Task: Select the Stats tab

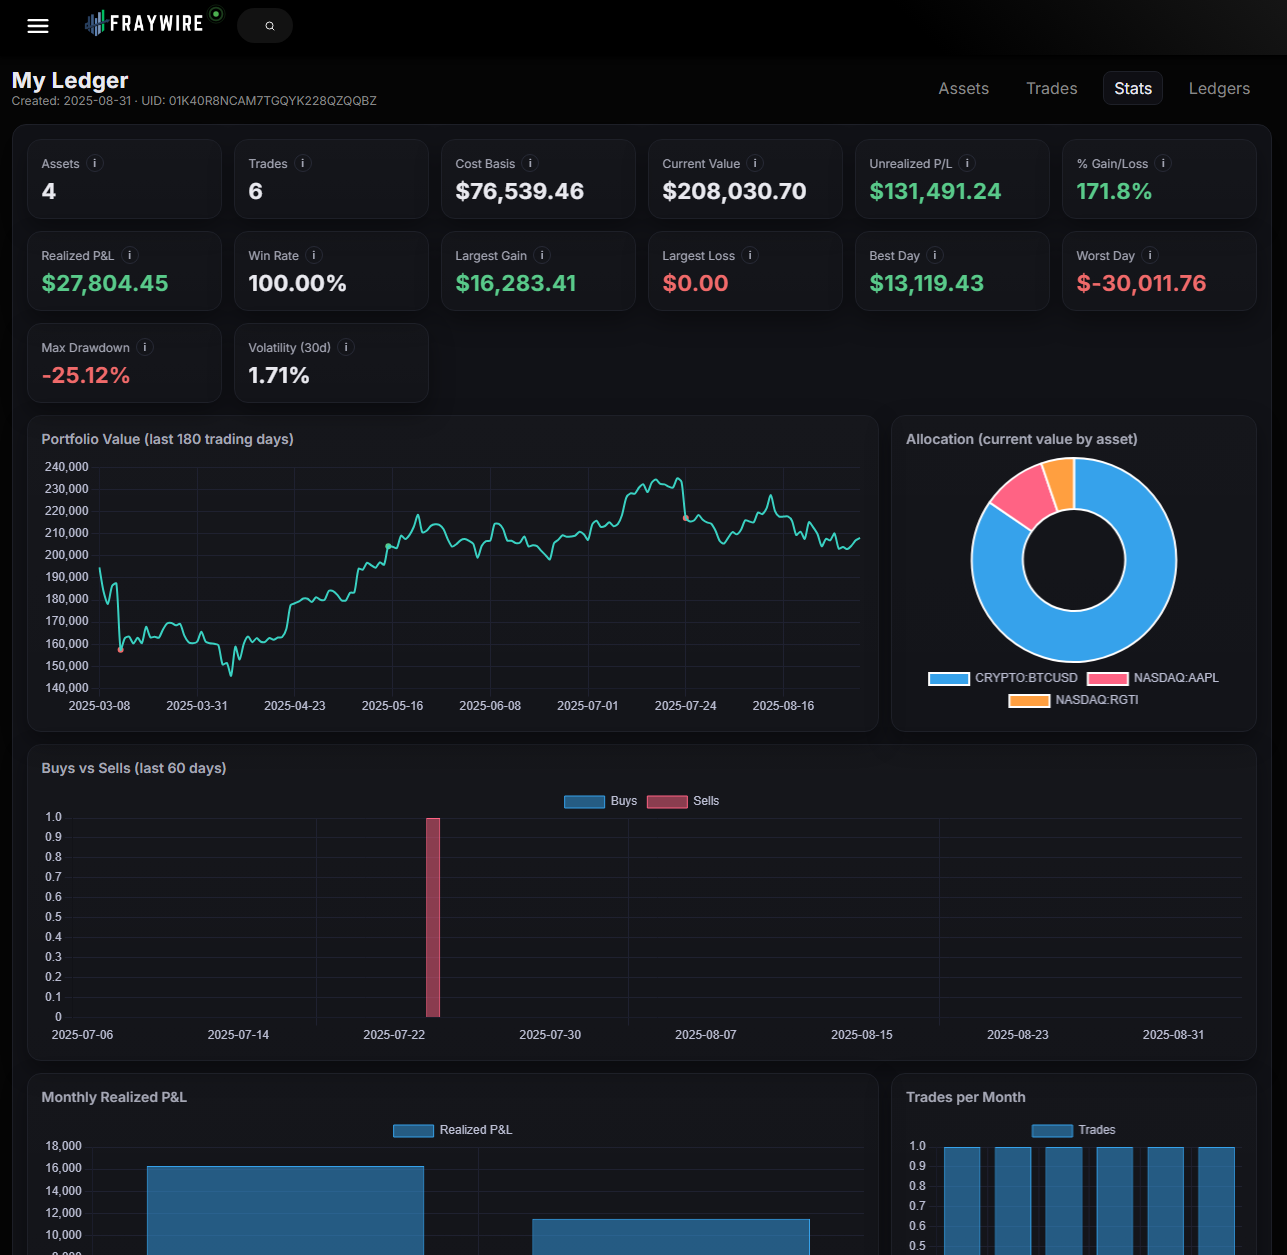Action: 1132,88
